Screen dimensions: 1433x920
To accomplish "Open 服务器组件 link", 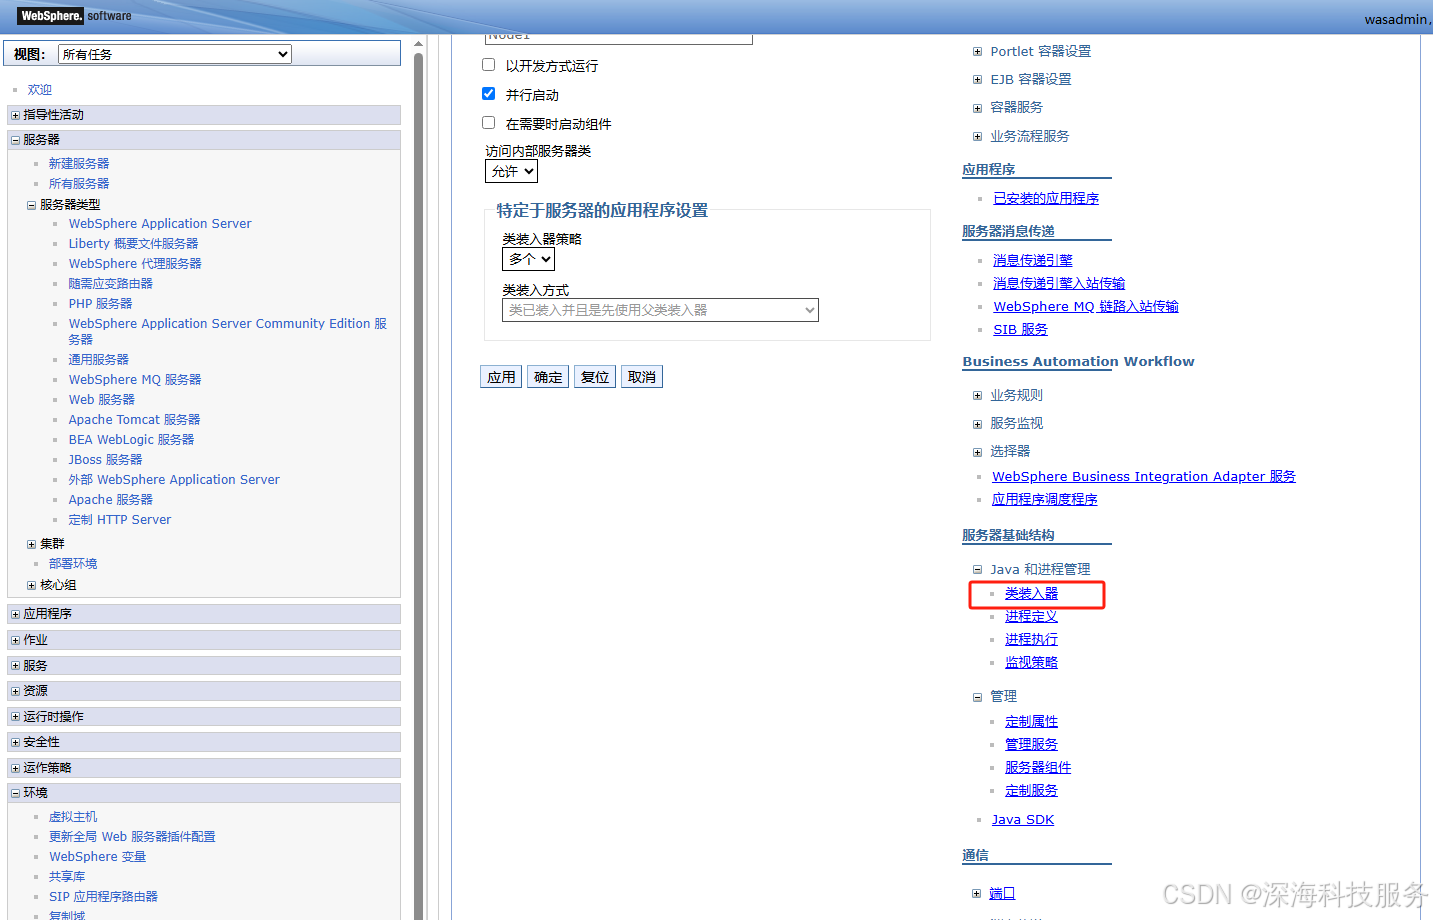I will click(x=1038, y=768).
